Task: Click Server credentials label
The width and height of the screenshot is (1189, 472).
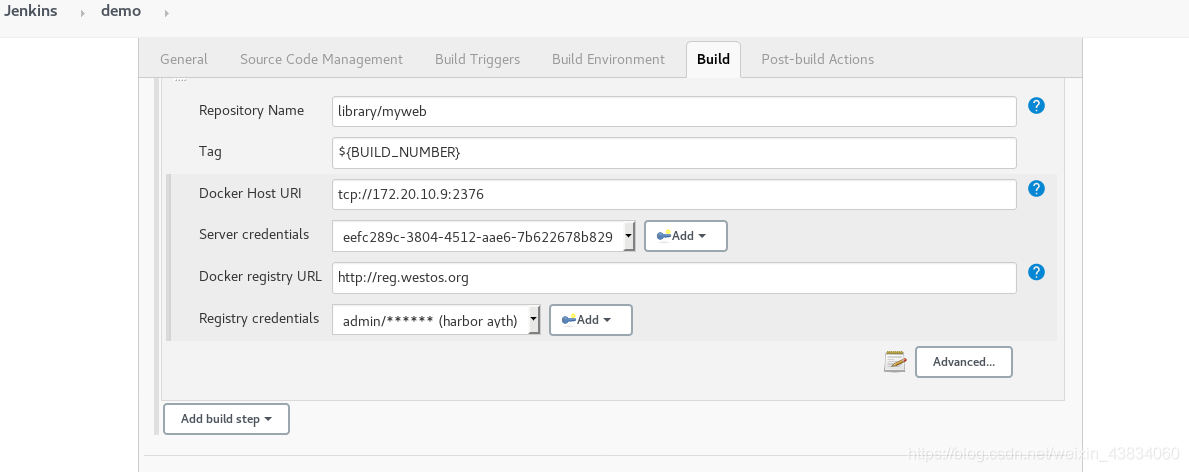Action: pos(254,234)
